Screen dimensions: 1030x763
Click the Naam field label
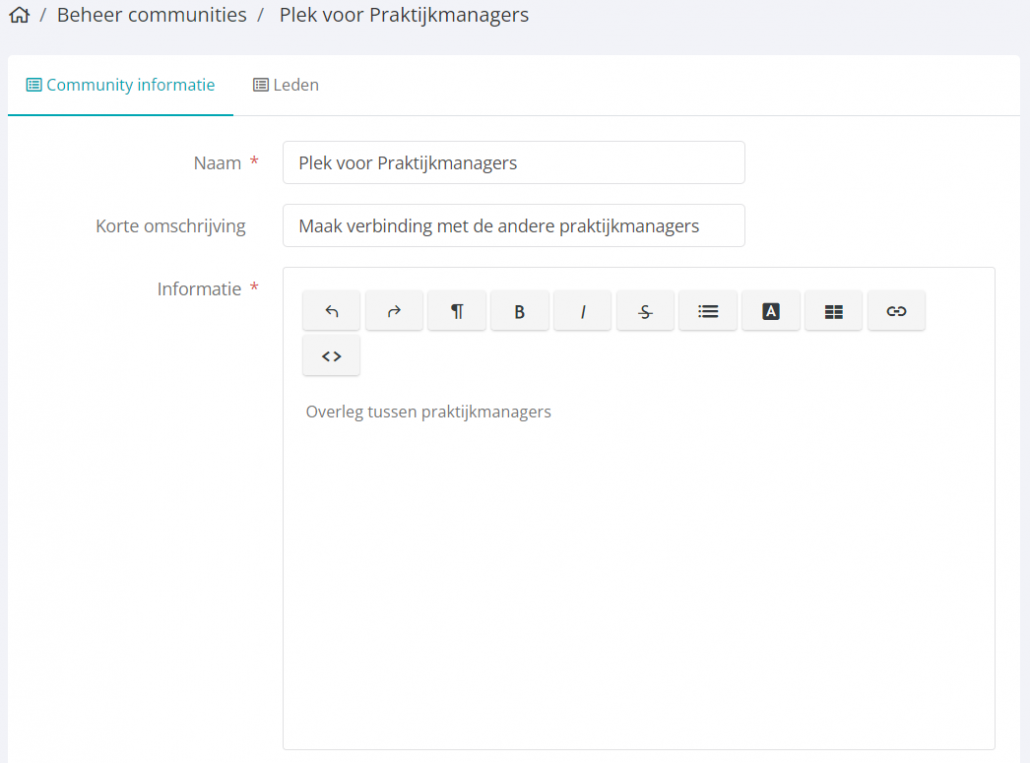click(x=217, y=163)
